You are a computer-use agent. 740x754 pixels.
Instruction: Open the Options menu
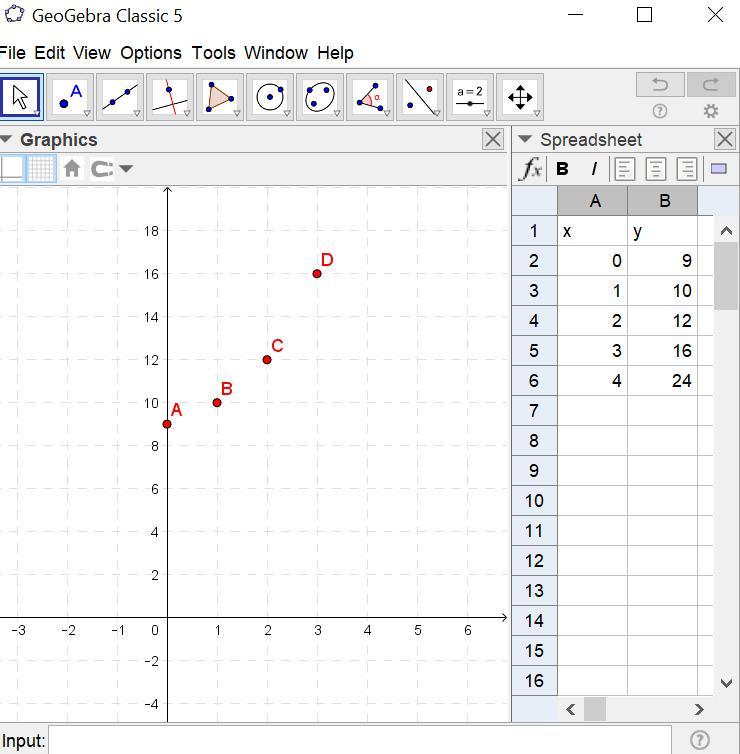[x=151, y=53]
